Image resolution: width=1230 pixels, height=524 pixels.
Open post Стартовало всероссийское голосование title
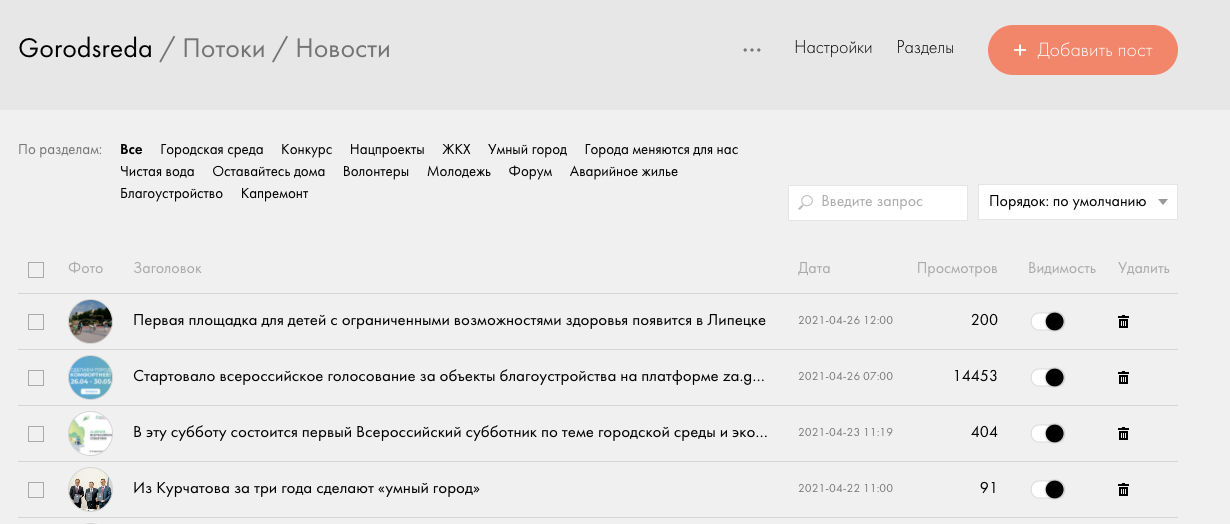tap(451, 377)
